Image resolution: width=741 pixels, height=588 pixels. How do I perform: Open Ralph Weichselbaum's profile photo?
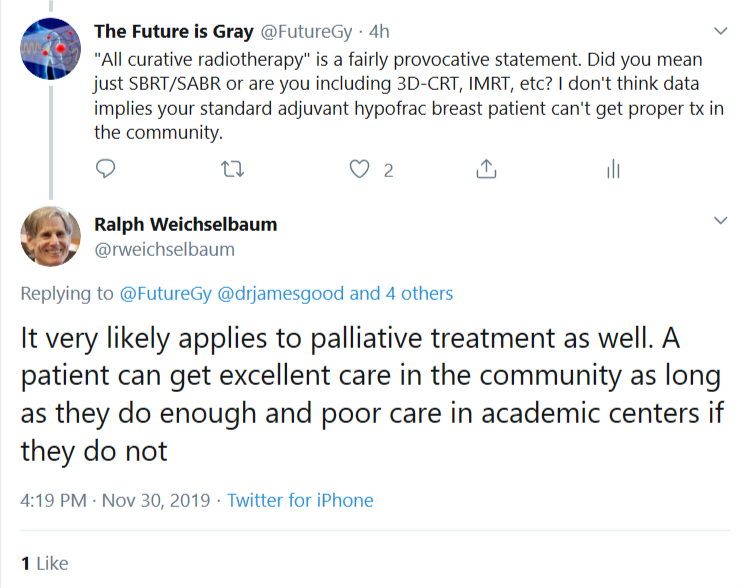tap(51, 236)
